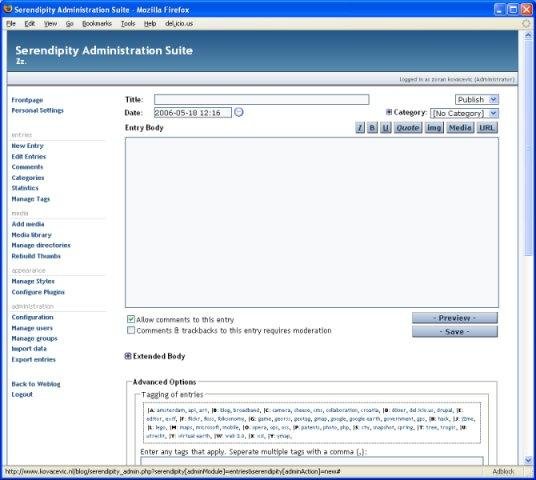
Task: Click Back to Weblog link
Action: [x=36, y=384]
